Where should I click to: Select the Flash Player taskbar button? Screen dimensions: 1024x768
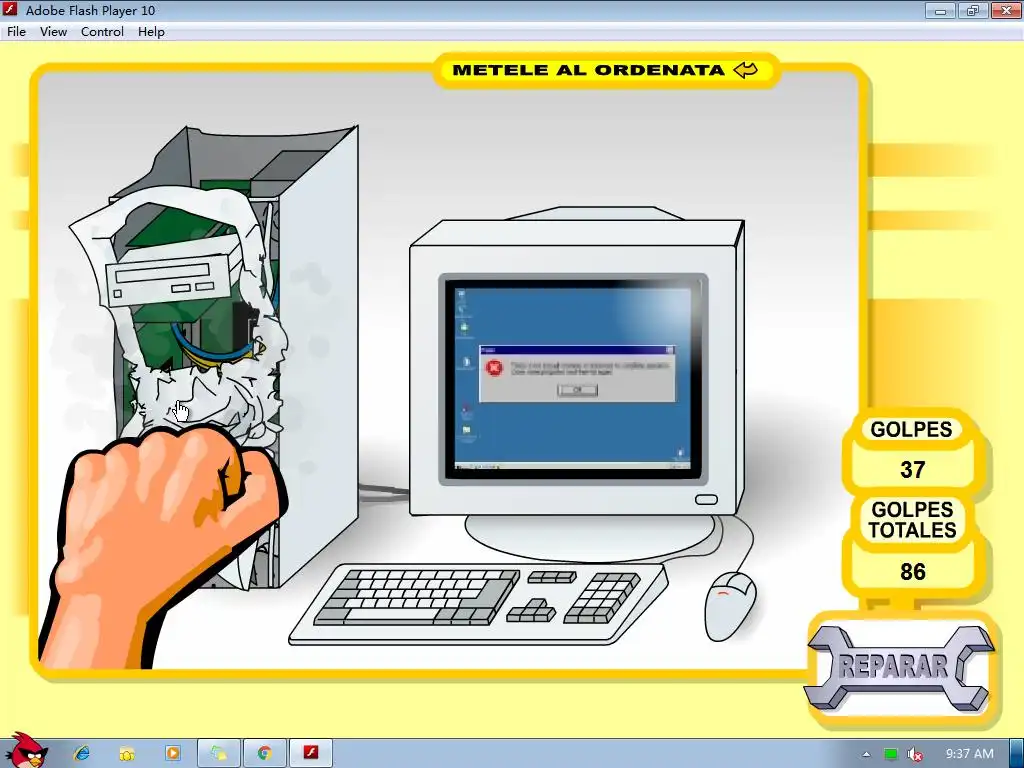(x=311, y=753)
